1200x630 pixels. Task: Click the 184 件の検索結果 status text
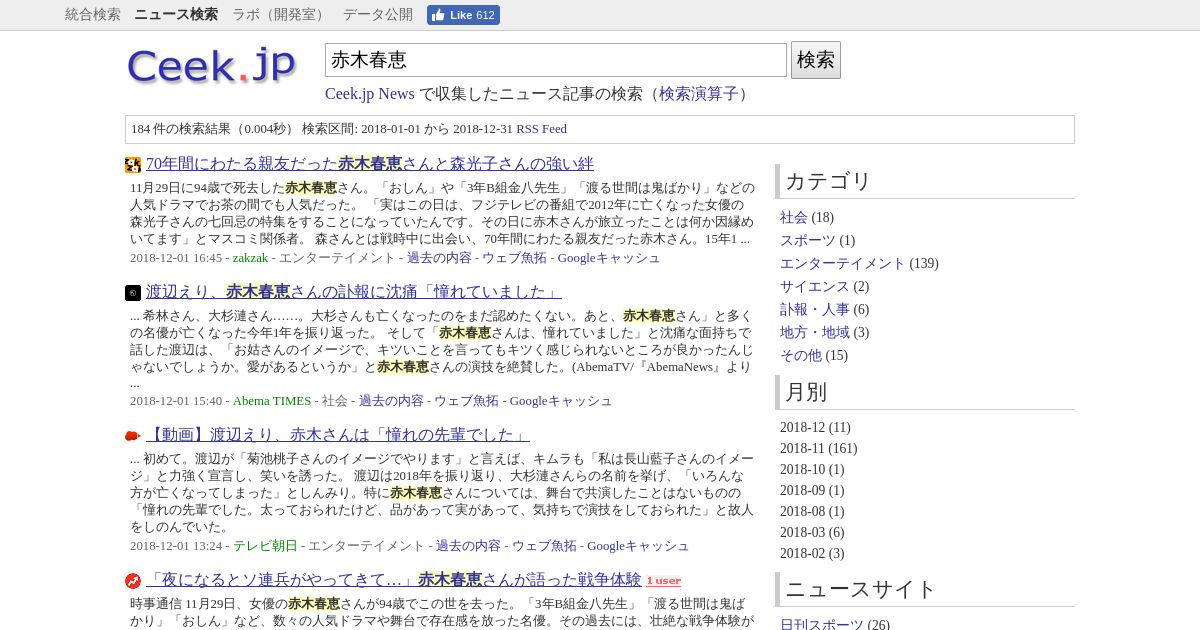coord(182,129)
